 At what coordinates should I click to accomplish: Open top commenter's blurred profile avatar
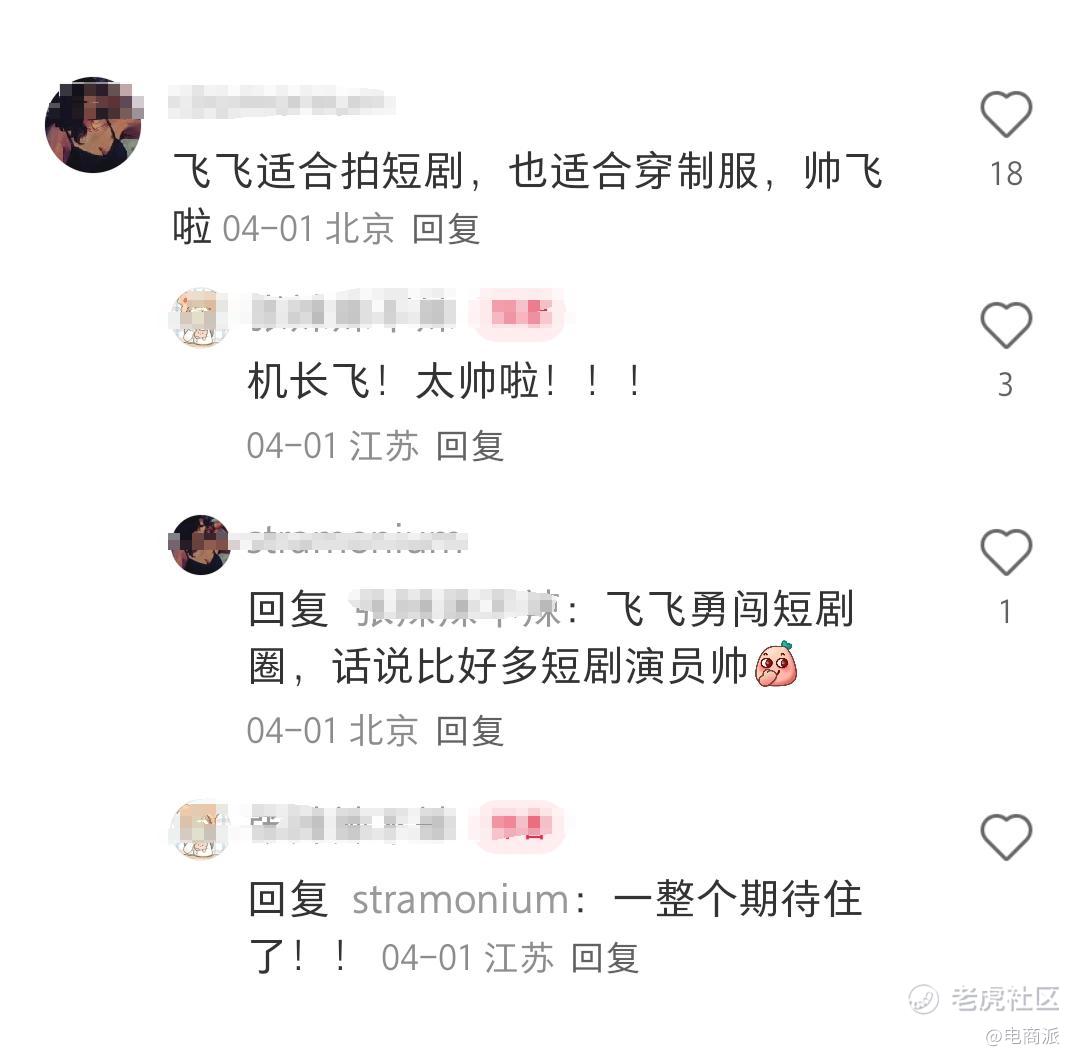94,125
